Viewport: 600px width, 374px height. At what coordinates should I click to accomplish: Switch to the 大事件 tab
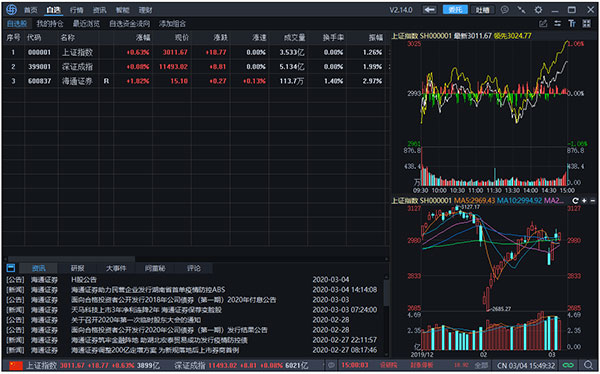pyautogui.click(x=116, y=268)
